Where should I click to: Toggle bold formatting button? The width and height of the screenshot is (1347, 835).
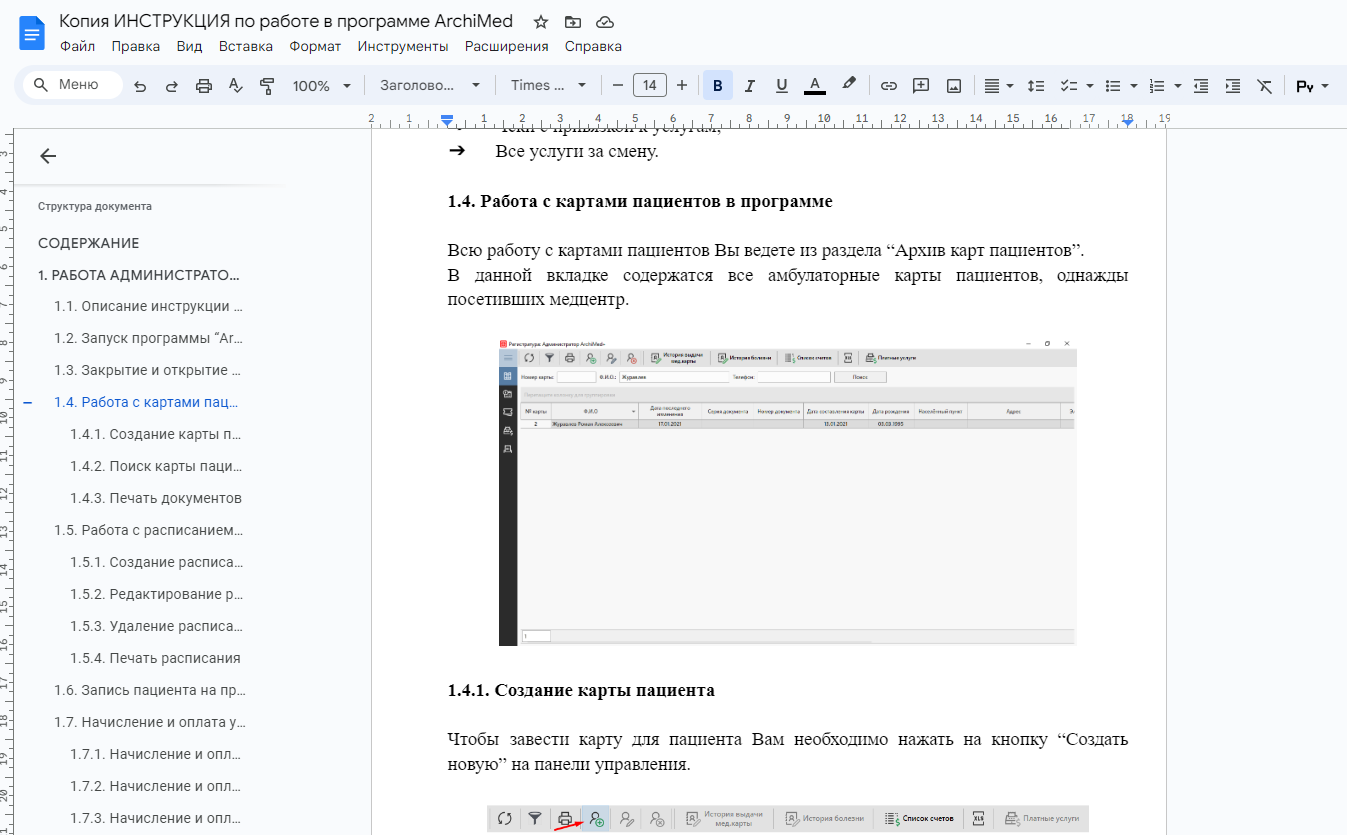pos(717,86)
